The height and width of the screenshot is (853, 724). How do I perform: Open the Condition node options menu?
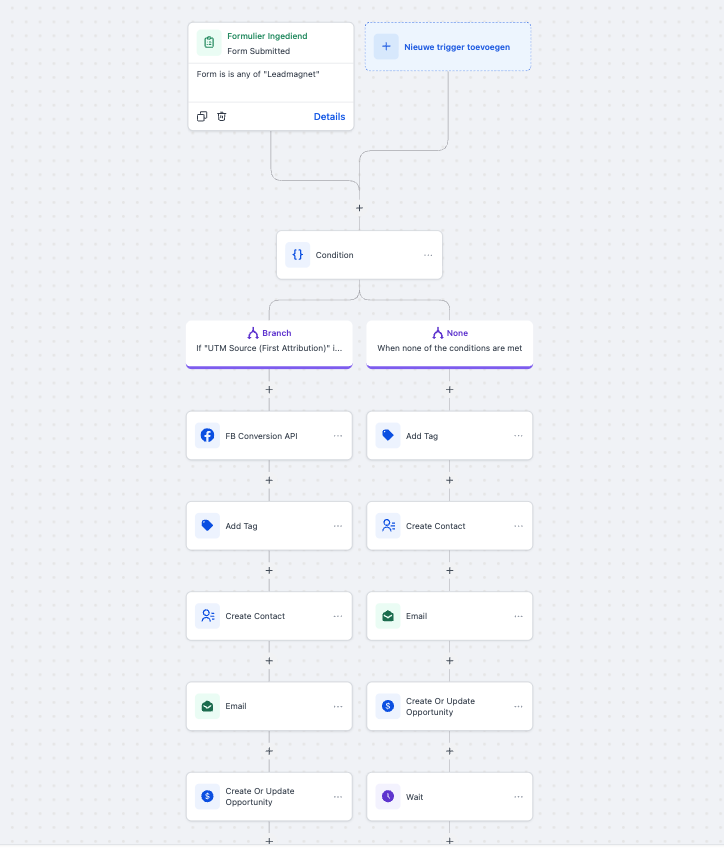click(428, 255)
